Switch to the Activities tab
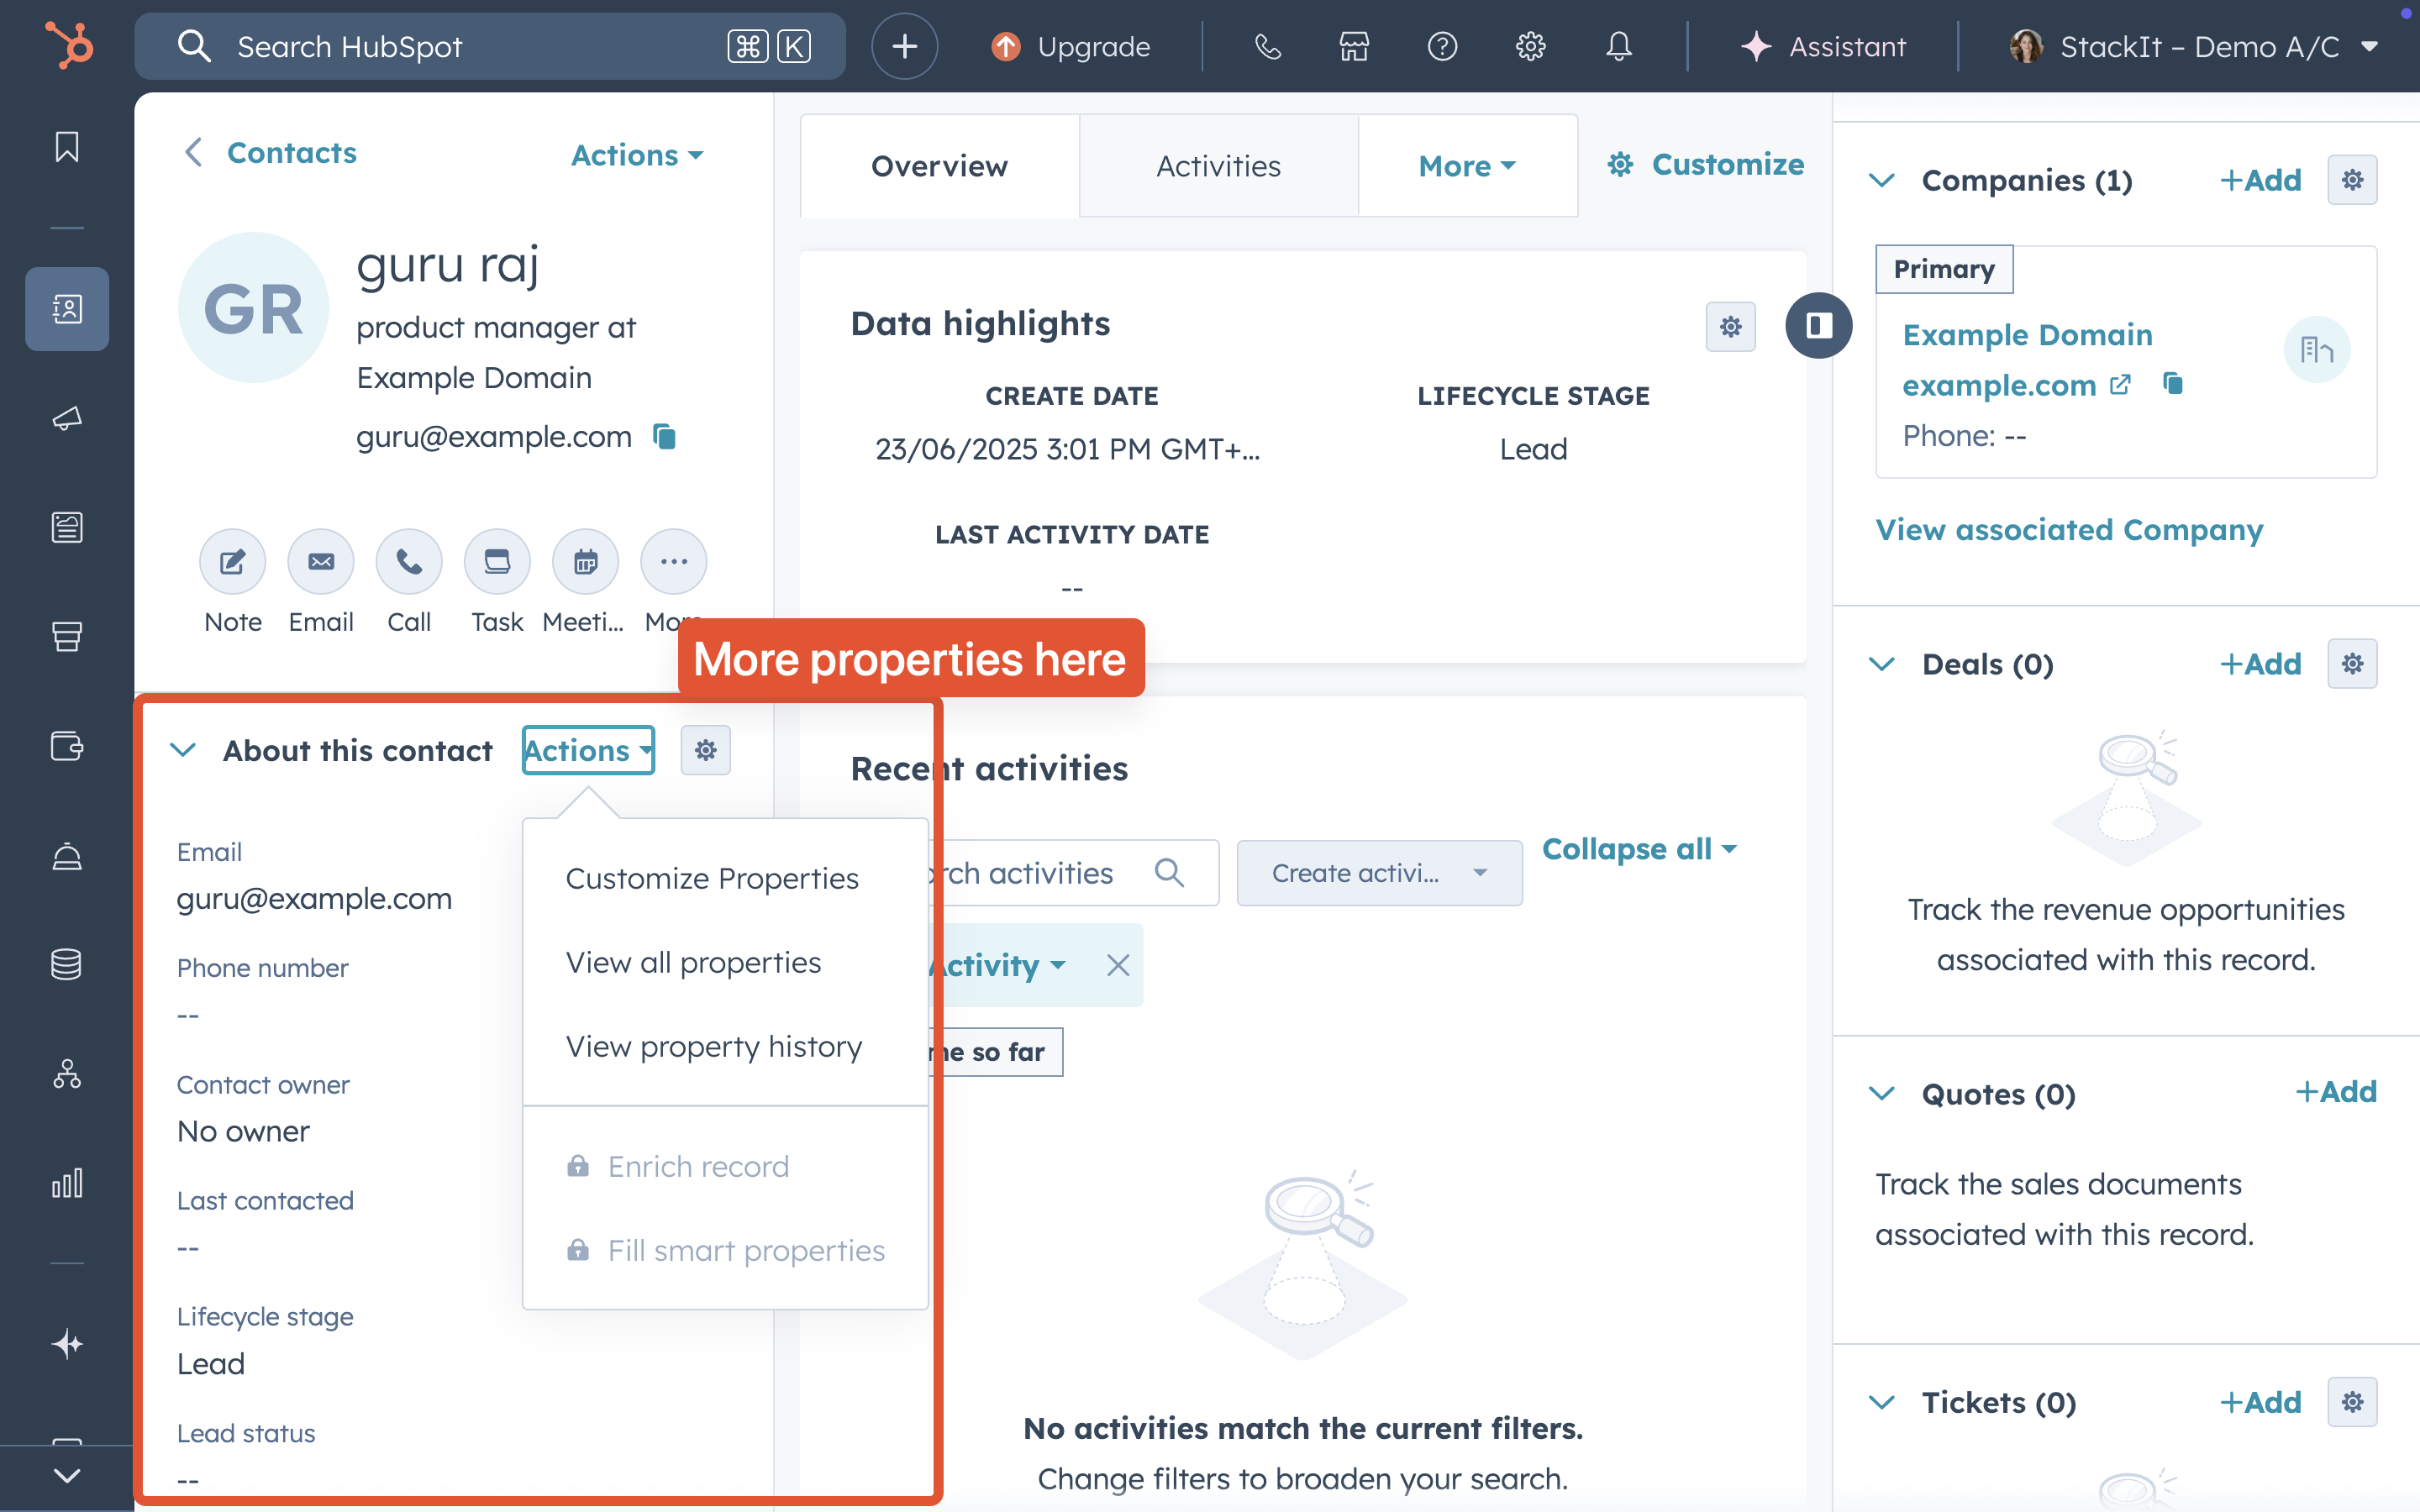Viewport: 2420px width, 1512px height. pos(1218,166)
